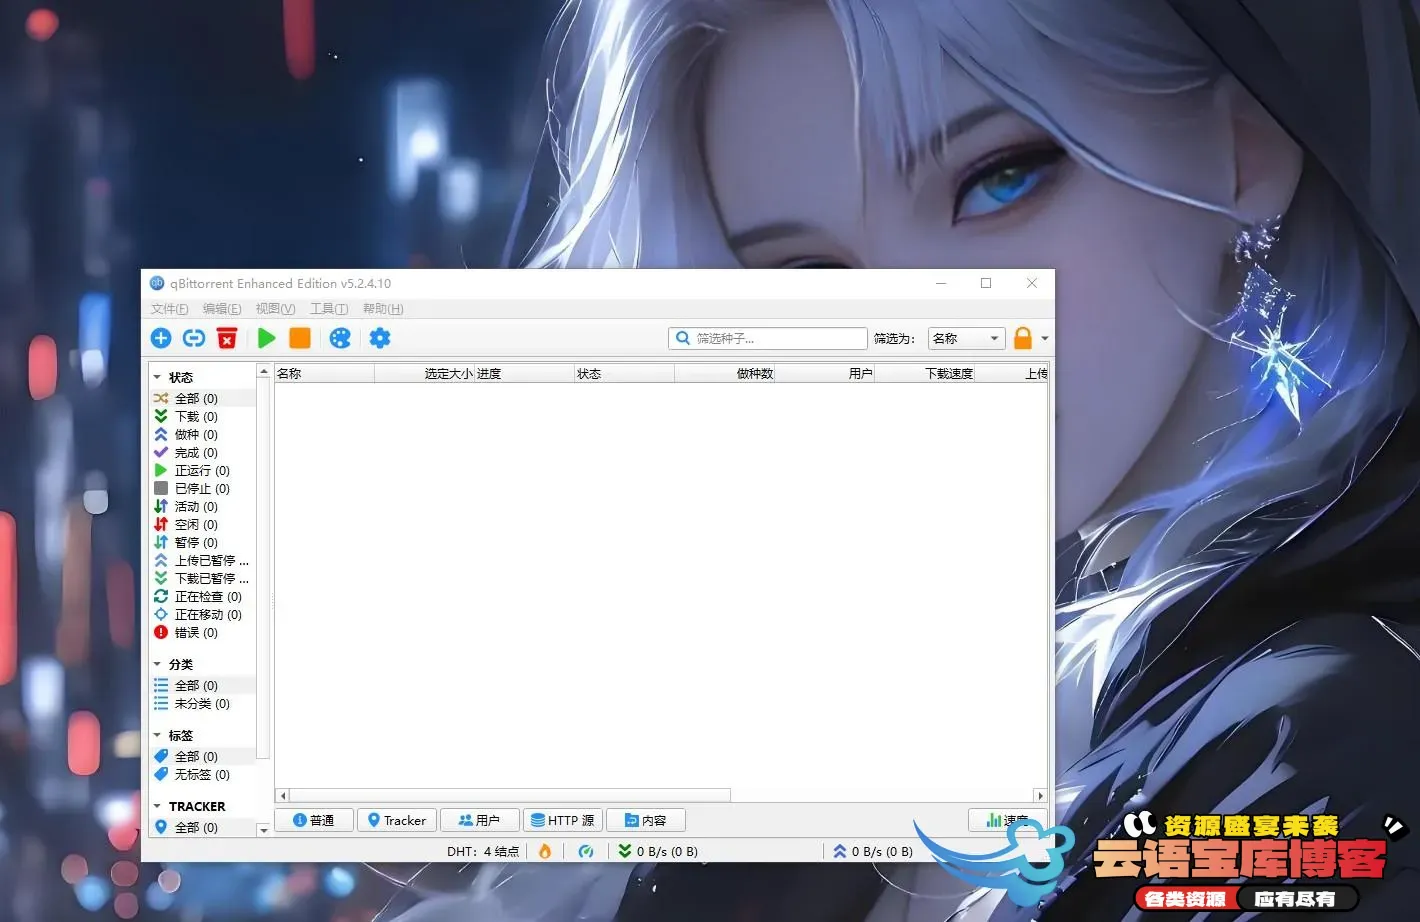Click the red delete torrent trash icon
1420x922 pixels.
227,338
